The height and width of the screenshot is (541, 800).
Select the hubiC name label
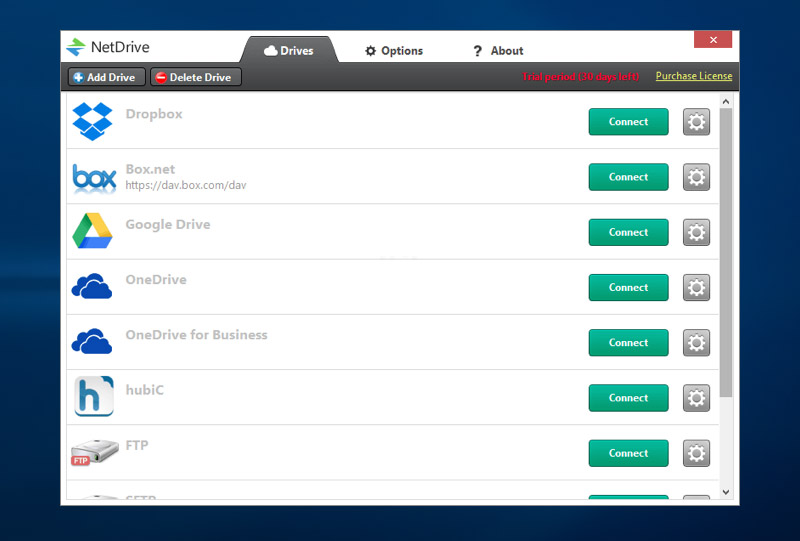(x=145, y=390)
